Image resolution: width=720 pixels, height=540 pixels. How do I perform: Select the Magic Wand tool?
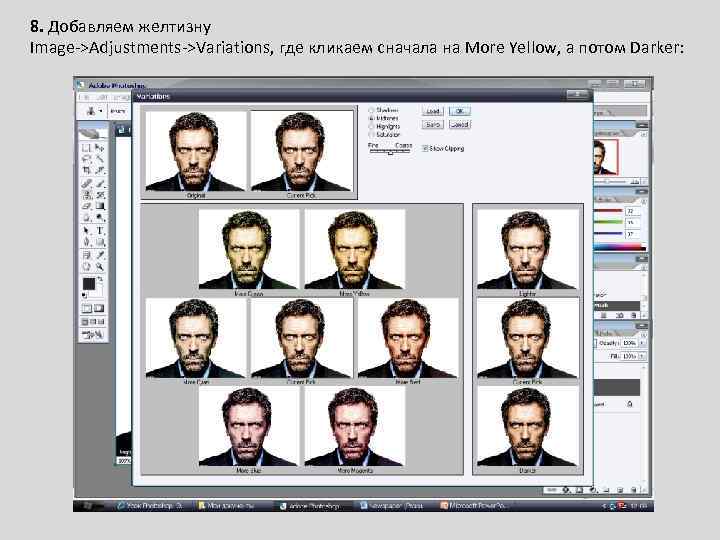(x=100, y=159)
